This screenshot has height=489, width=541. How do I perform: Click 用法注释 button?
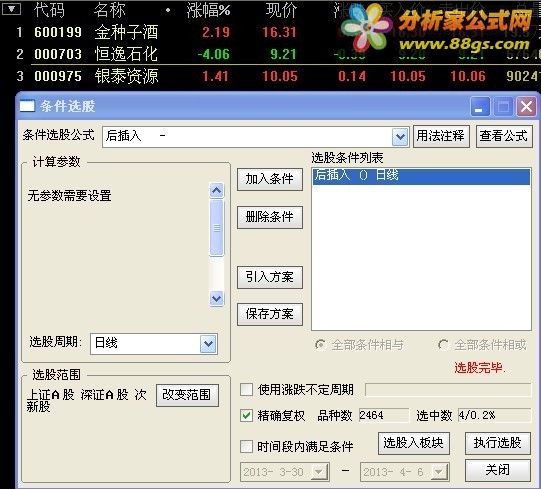click(x=441, y=136)
